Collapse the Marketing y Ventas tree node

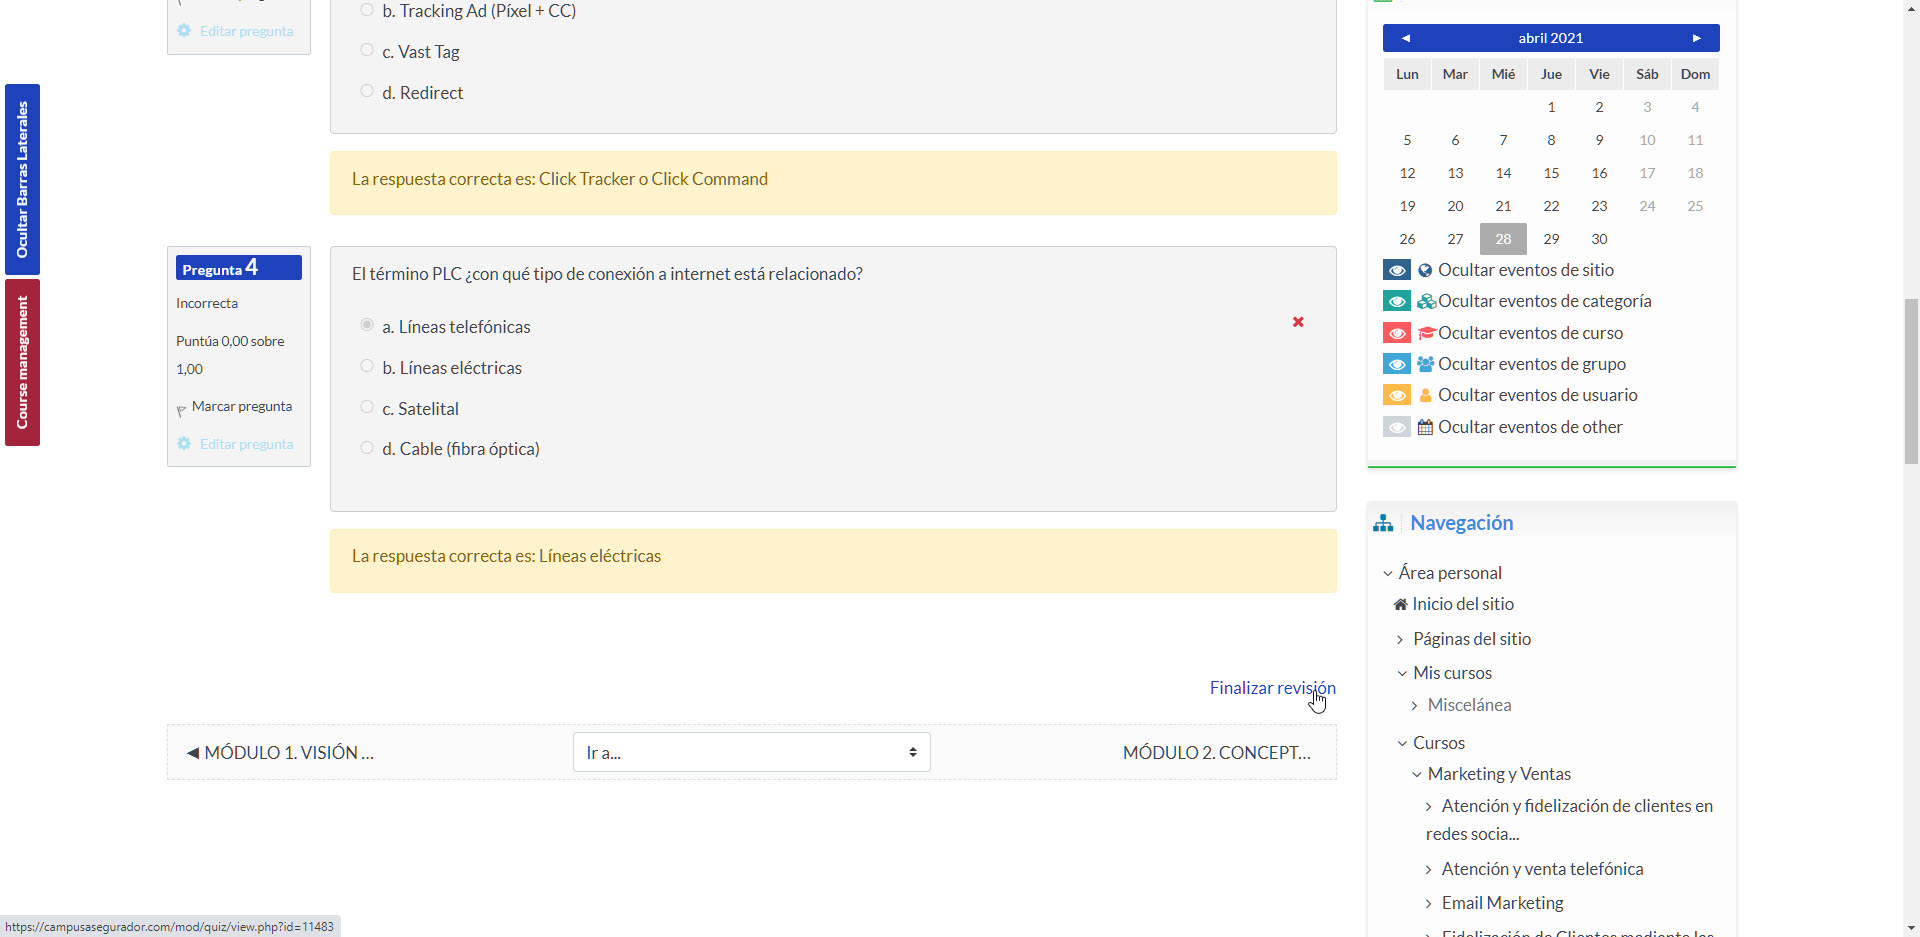(x=1417, y=774)
